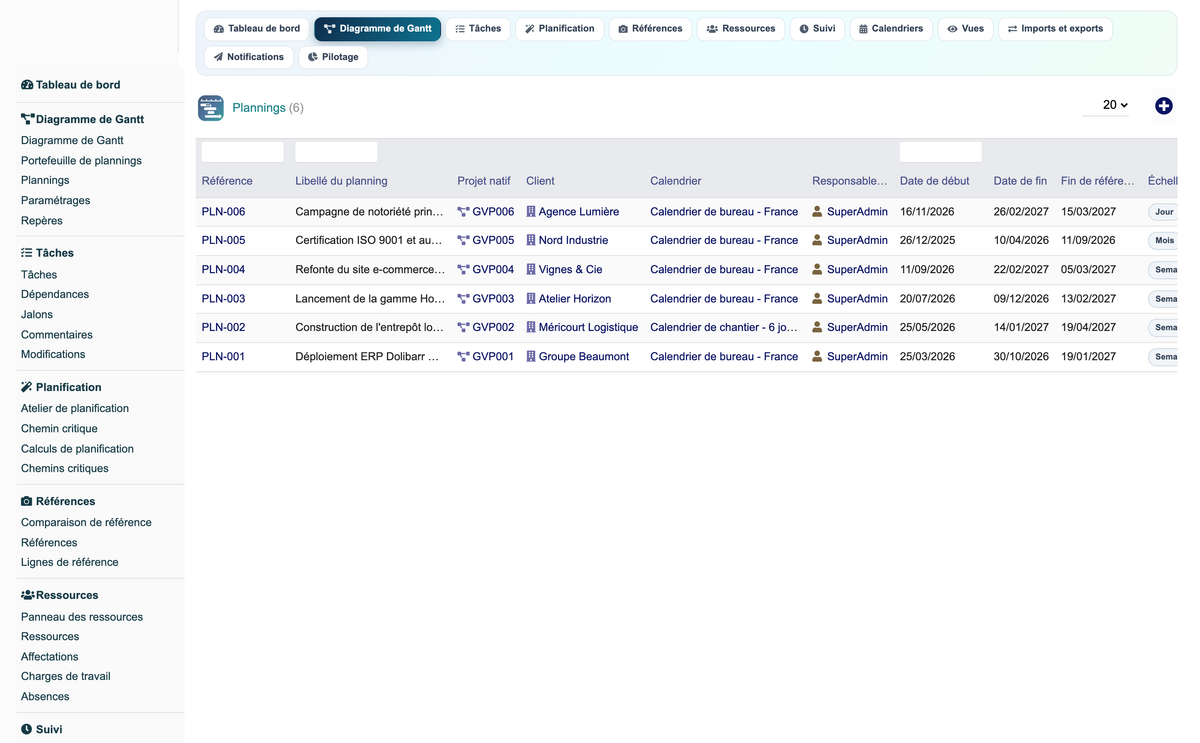The width and height of the screenshot is (1200, 743).
Task: Open the Tableau de bord top tab
Action: pyautogui.click(x=257, y=29)
